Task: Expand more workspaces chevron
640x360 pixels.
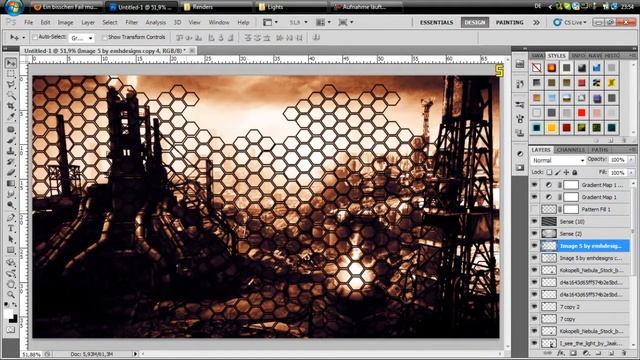Action: (536, 22)
